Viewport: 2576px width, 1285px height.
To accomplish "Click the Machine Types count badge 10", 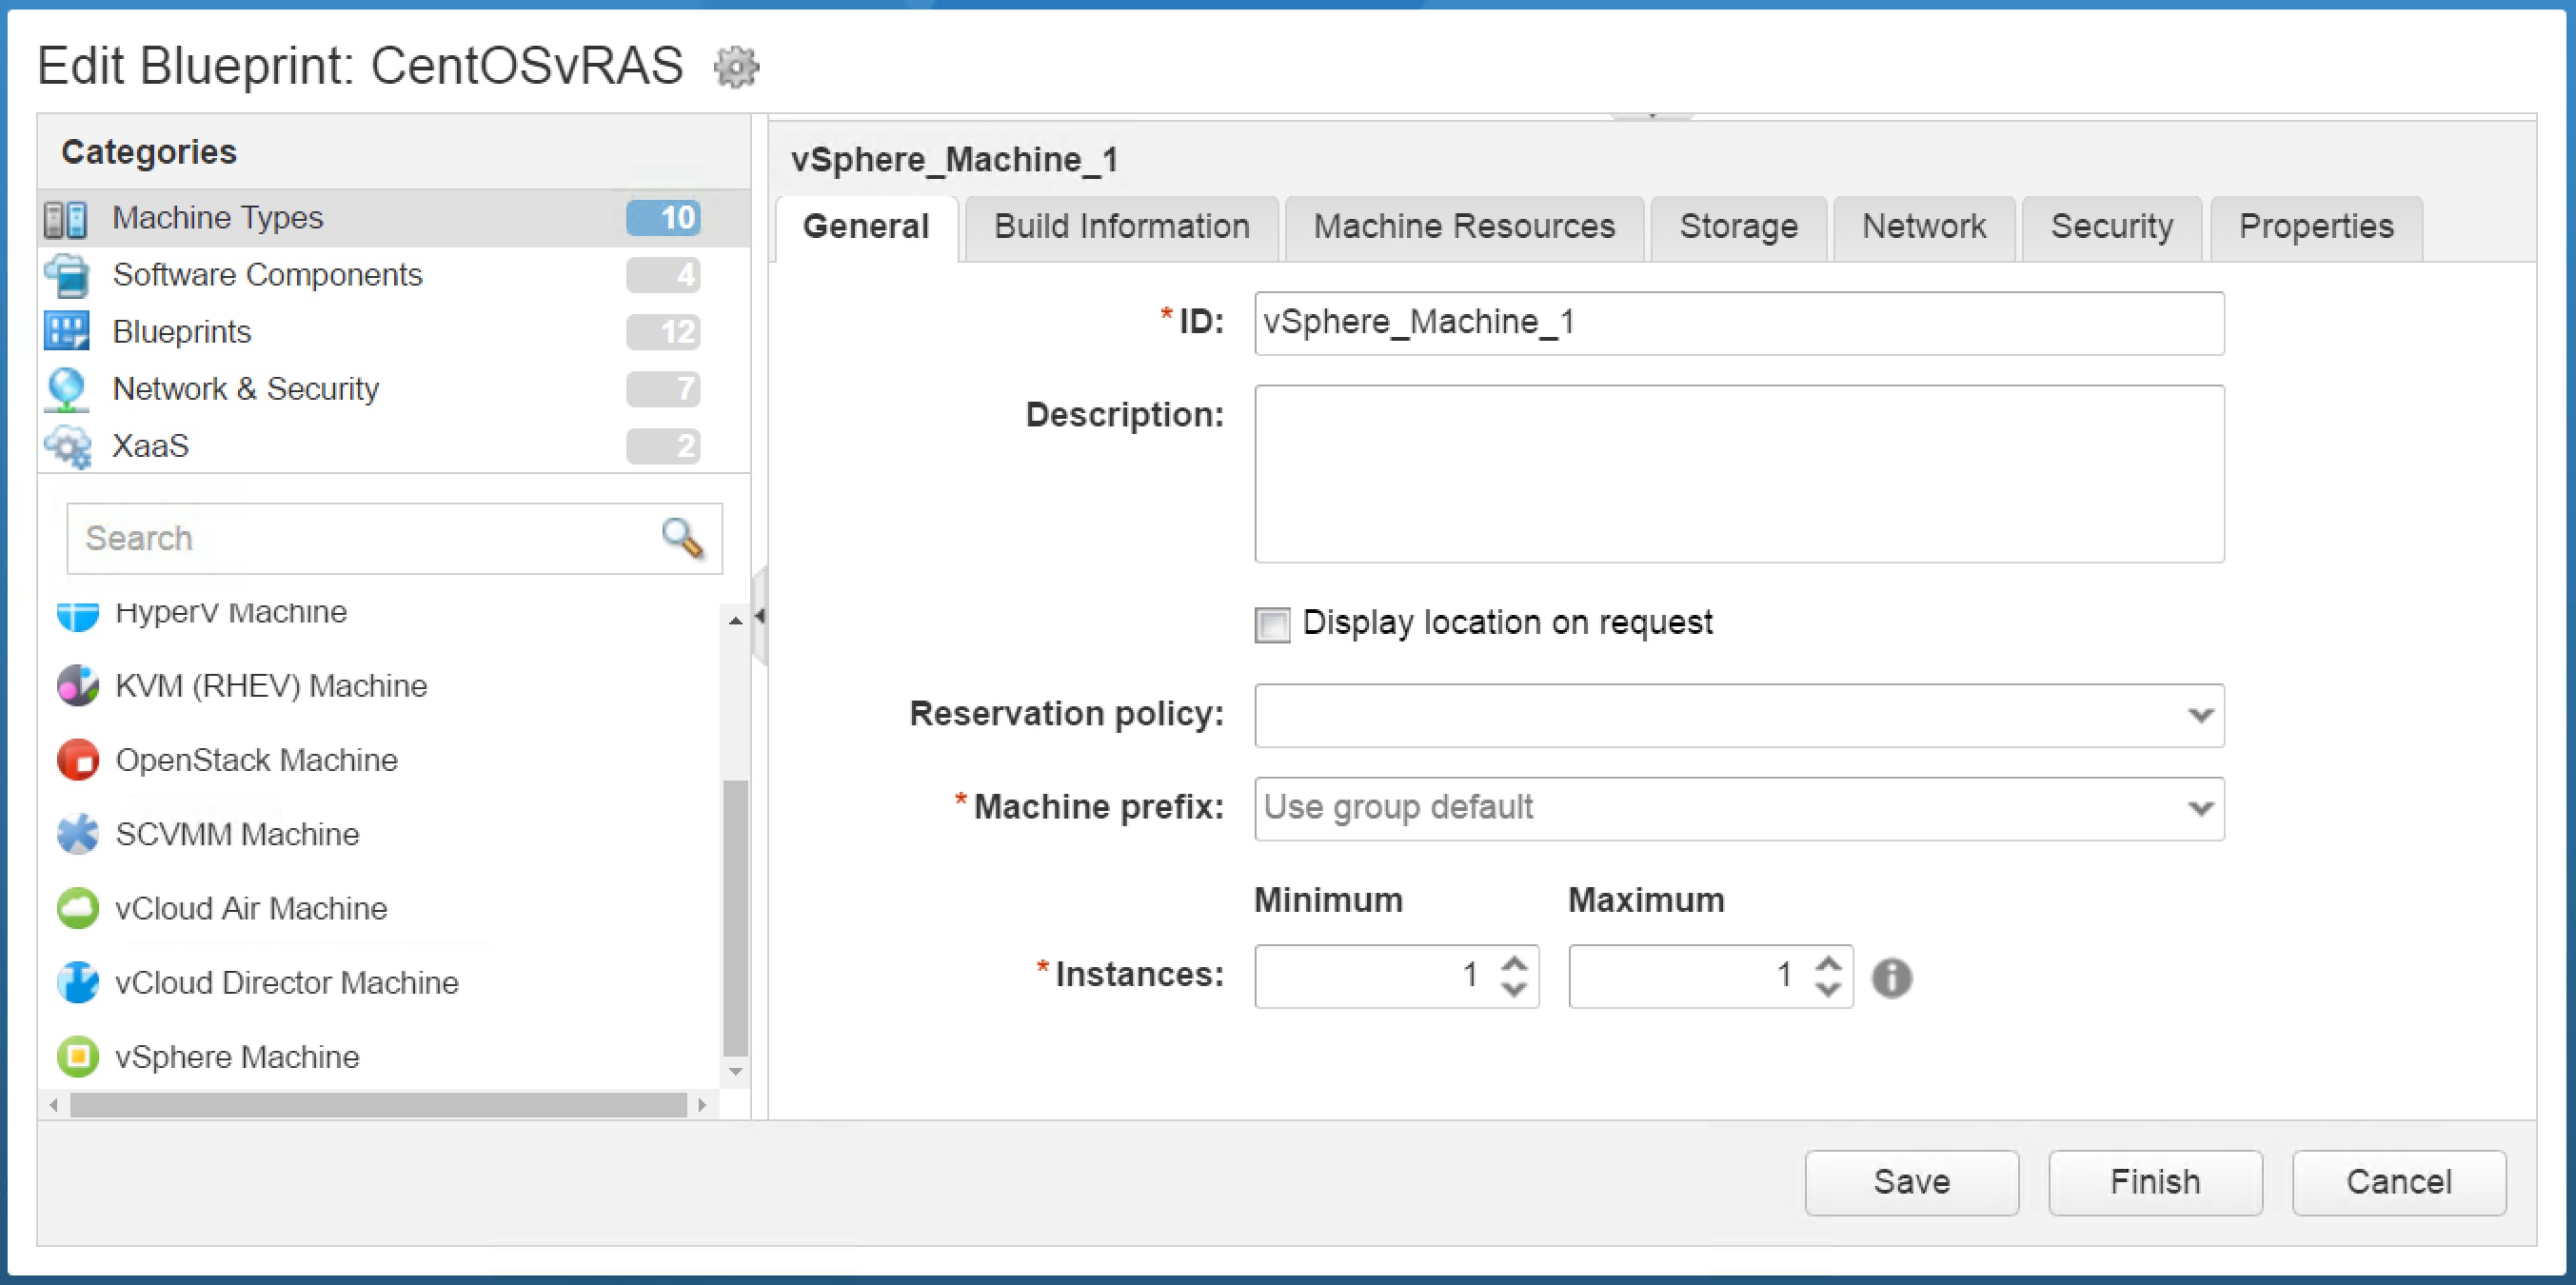I will (664, 218).
